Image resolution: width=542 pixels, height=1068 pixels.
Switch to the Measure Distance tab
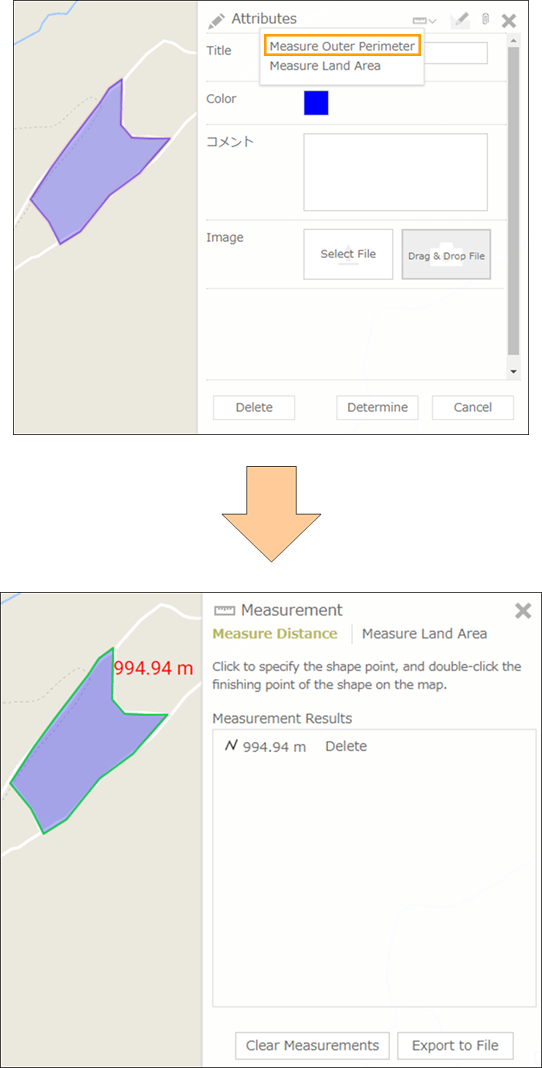[274, 633]
